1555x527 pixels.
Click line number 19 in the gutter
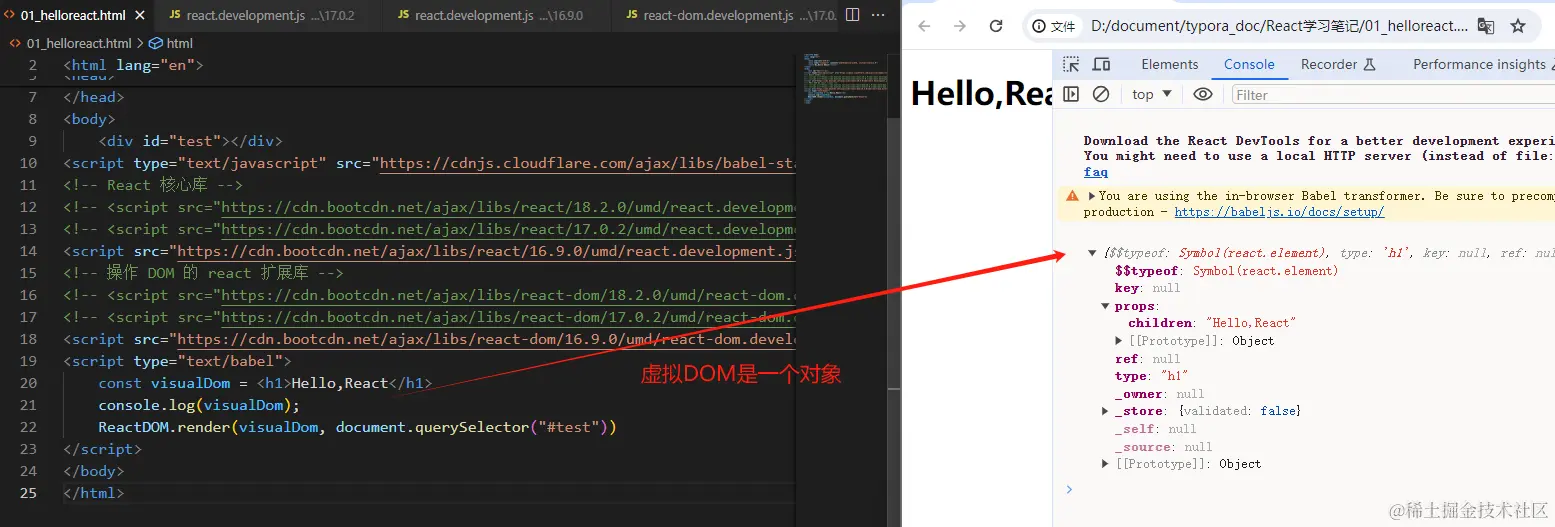pos(28,361)
